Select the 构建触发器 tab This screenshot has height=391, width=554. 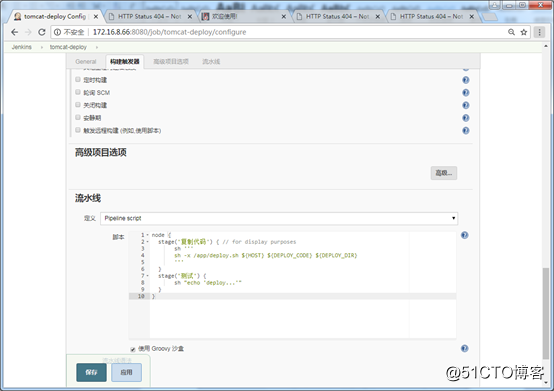pos(125,61)
